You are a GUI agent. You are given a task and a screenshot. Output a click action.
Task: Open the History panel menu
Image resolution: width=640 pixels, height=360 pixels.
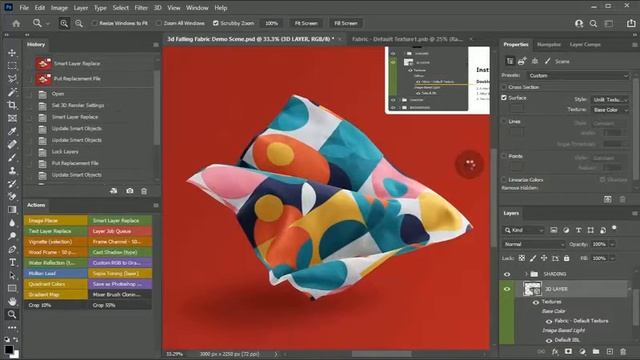click(156, 44)
